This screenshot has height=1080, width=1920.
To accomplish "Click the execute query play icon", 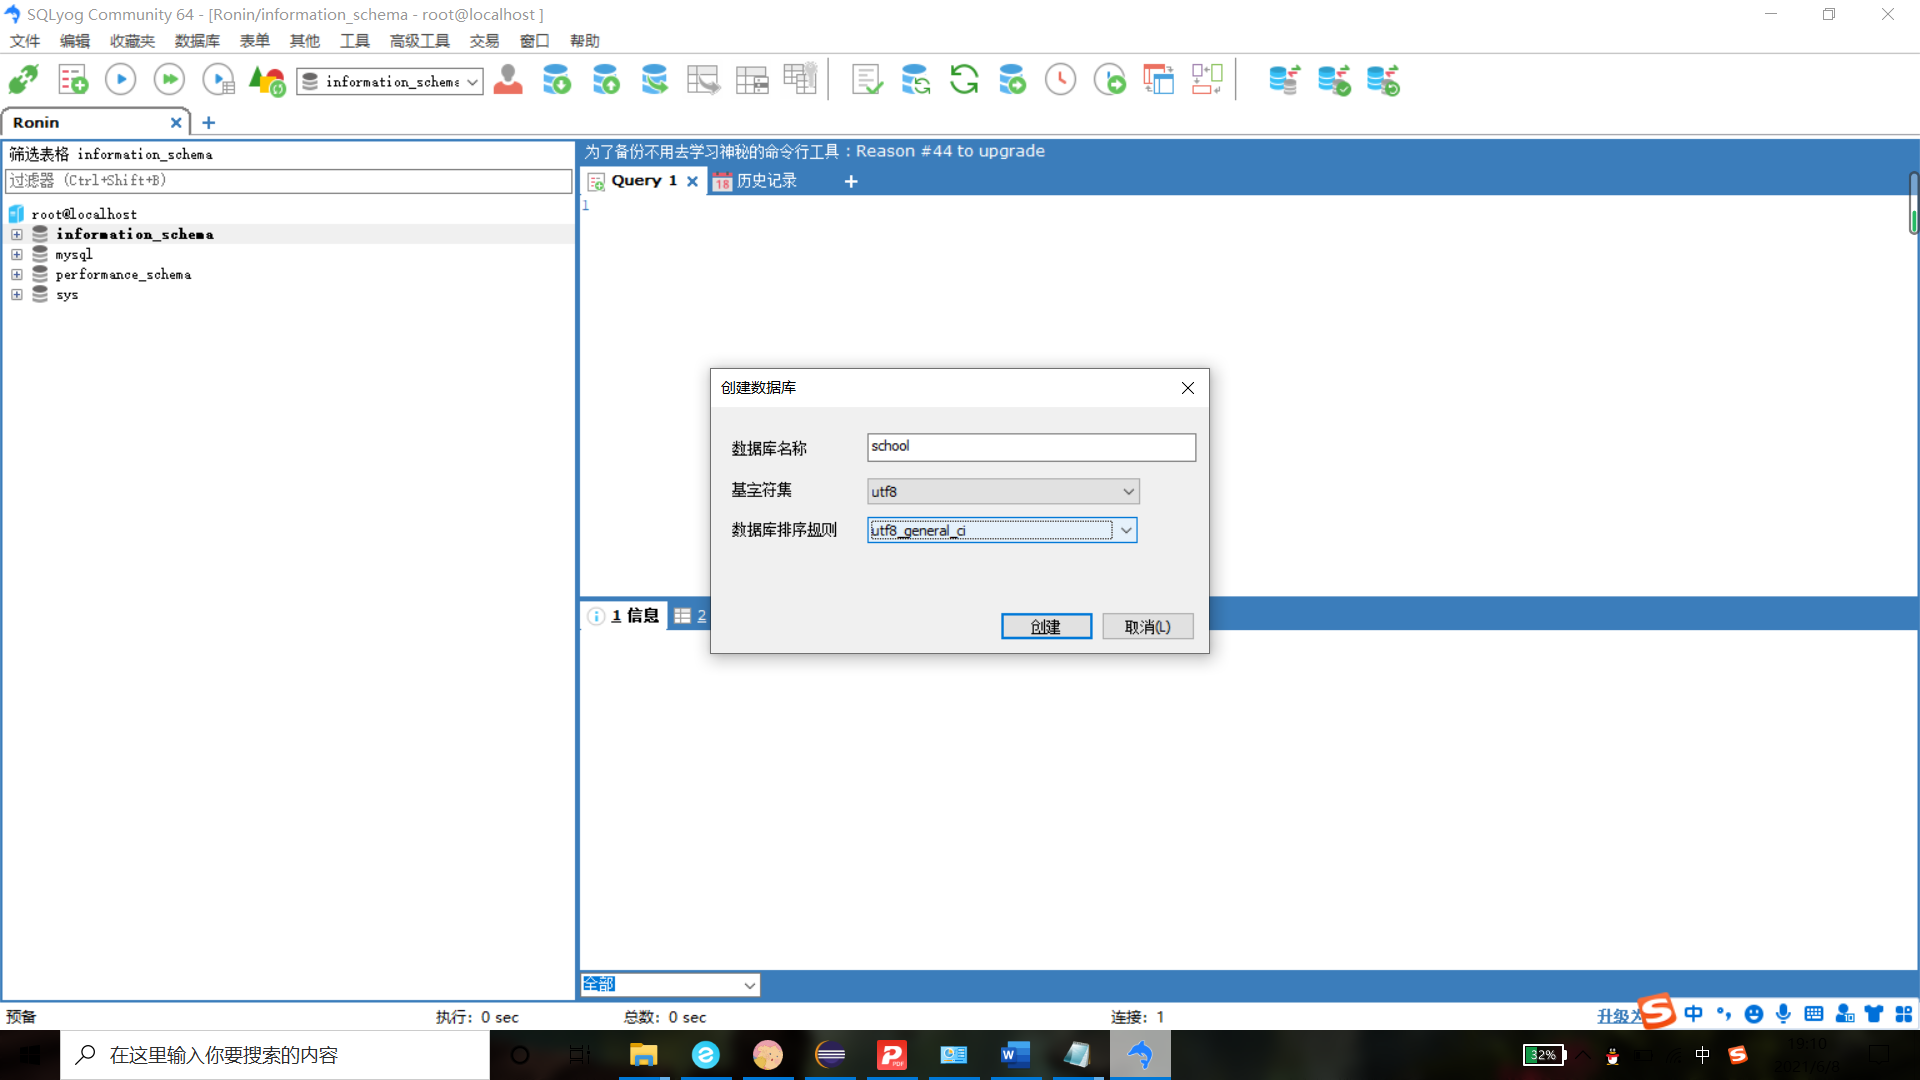I will pos(120,80).
